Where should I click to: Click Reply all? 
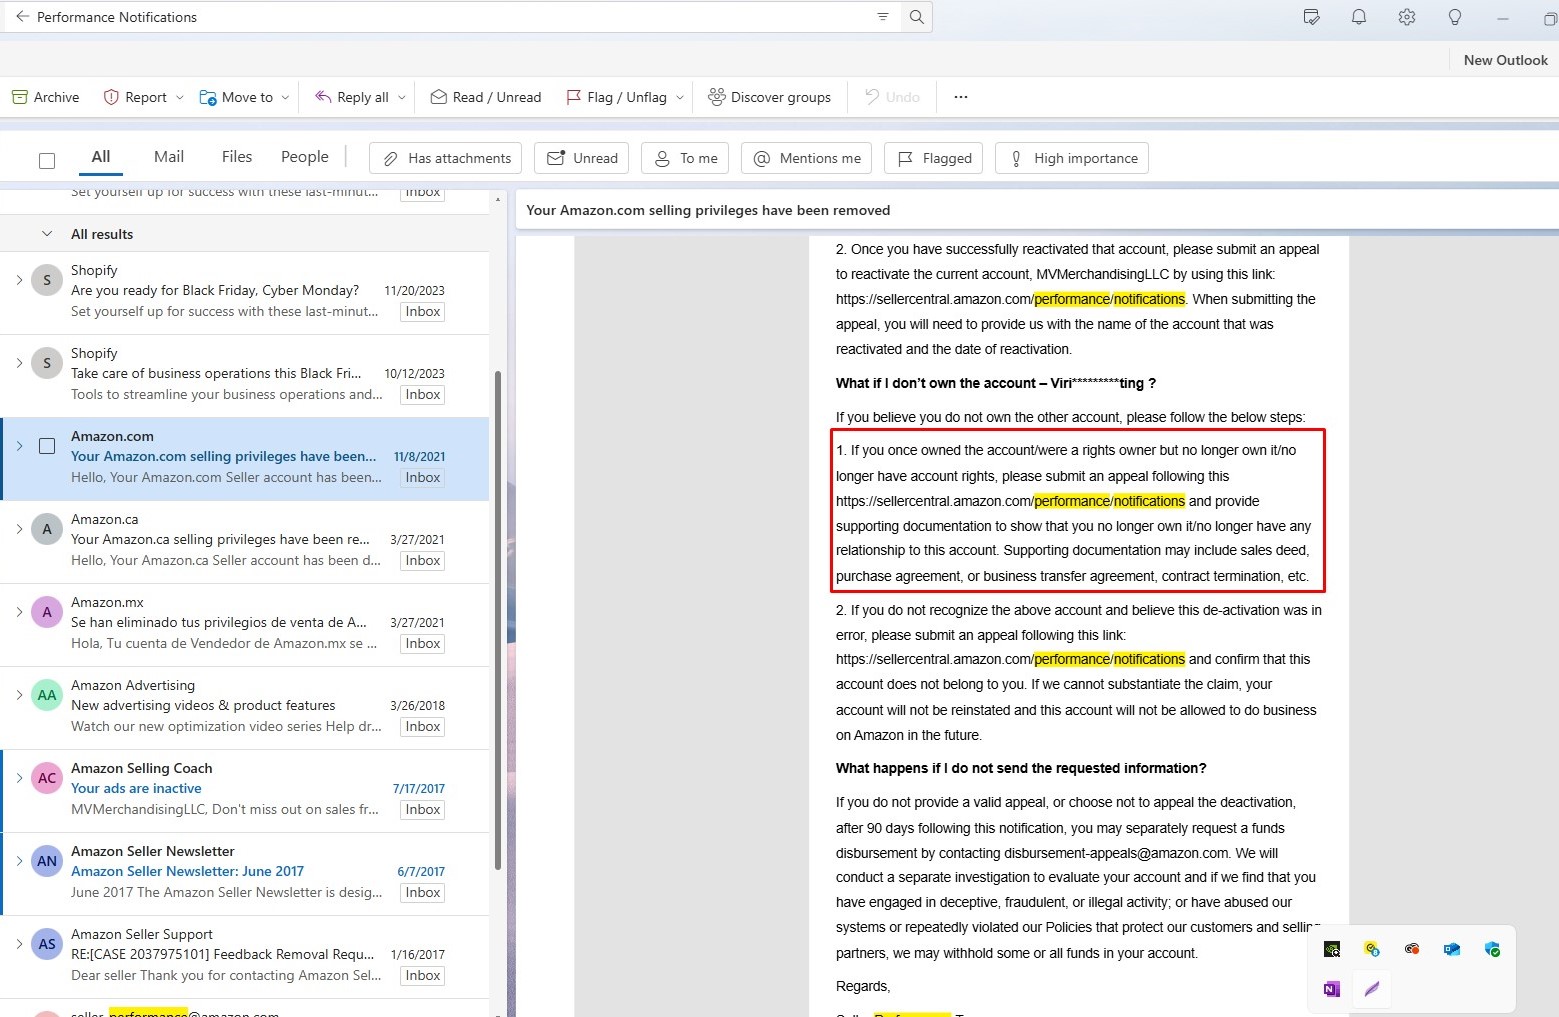352,97
